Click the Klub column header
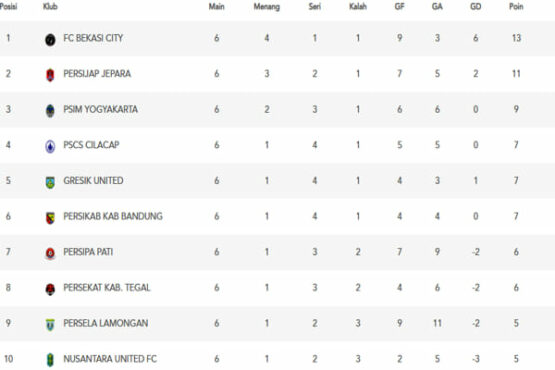The height and width of the screenshot is (370, 555). click(50, 6)
